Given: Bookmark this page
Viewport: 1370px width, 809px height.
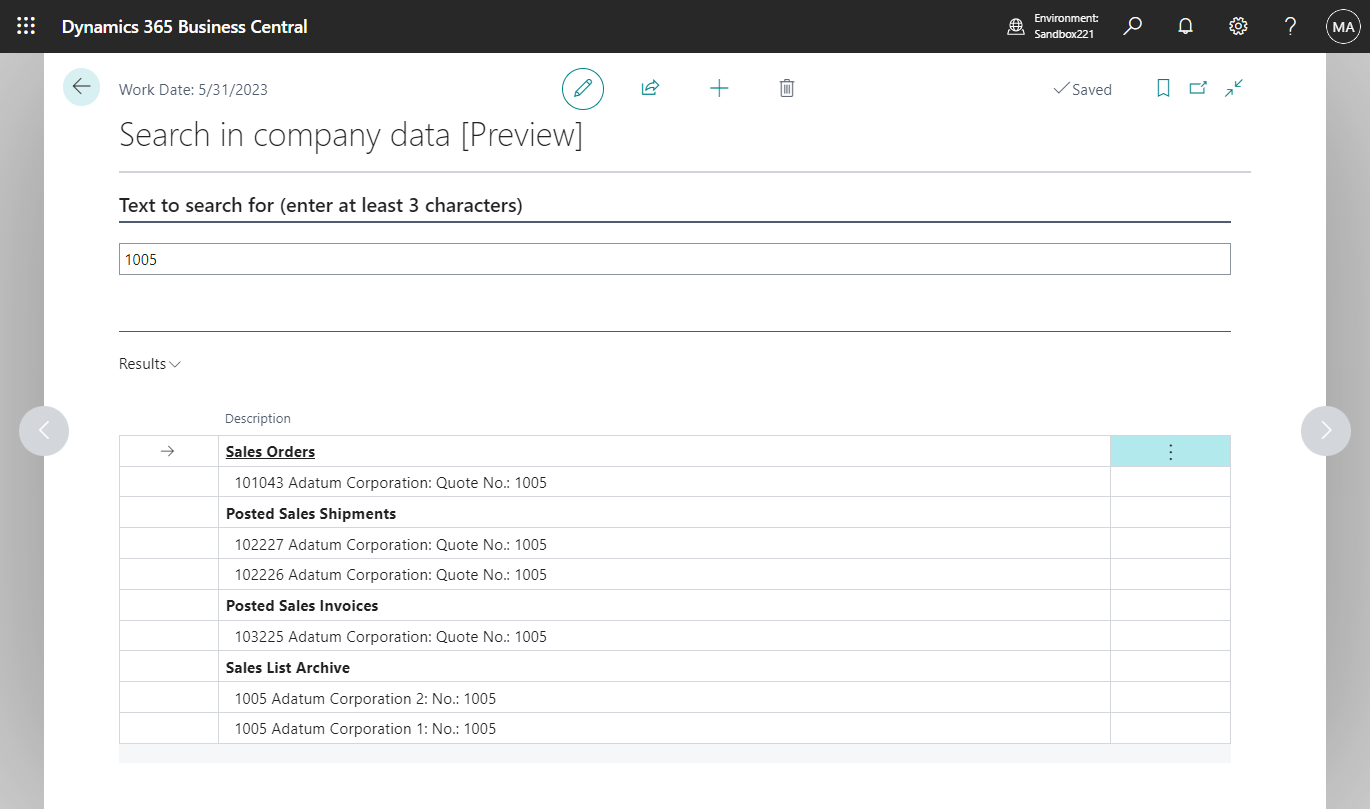Looking at the screenshot, I should [x=1163, y=88].
